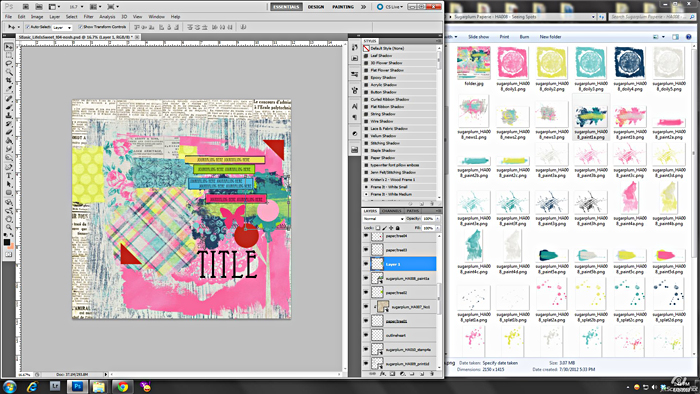Open Internet Explorer from the taskbar

(x=32, y=386)
